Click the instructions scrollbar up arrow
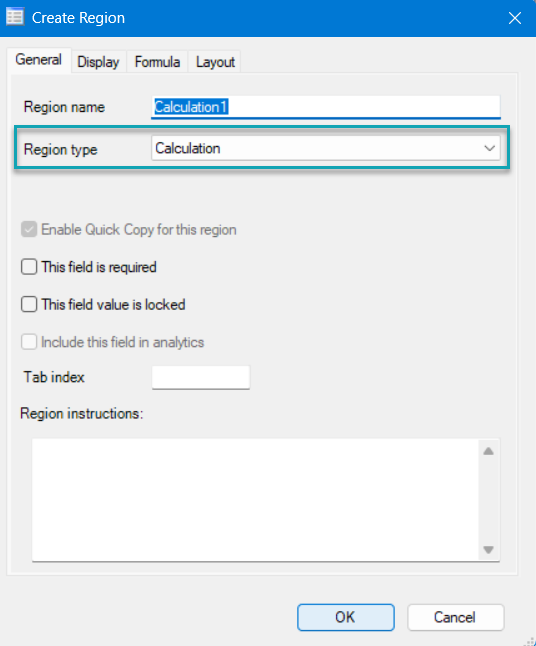The image size is (536, 646). [489, 451]
